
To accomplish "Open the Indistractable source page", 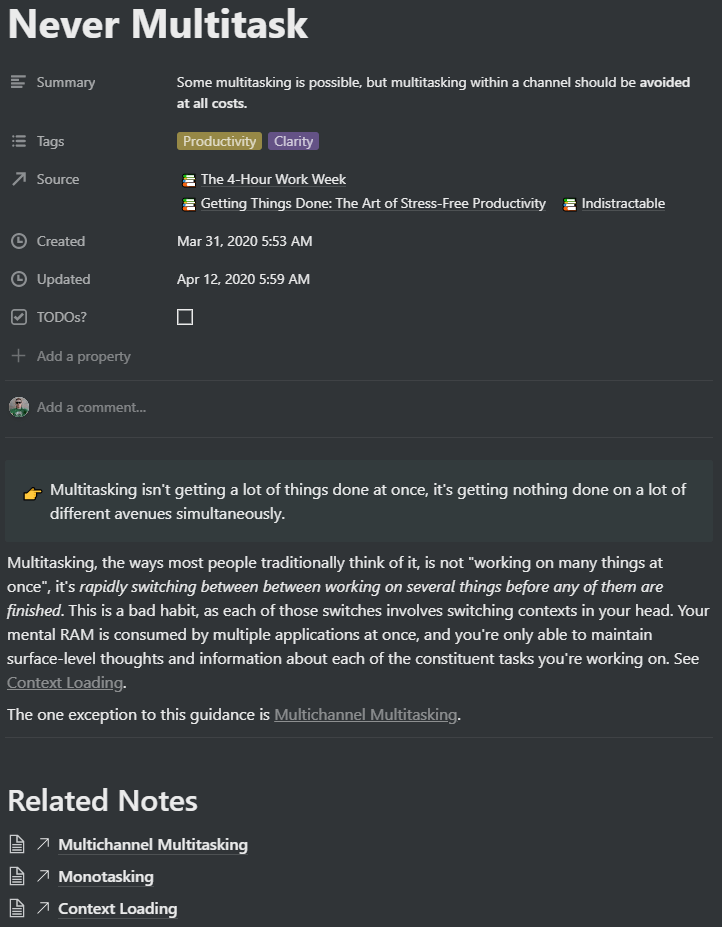I will click(623, 203).
